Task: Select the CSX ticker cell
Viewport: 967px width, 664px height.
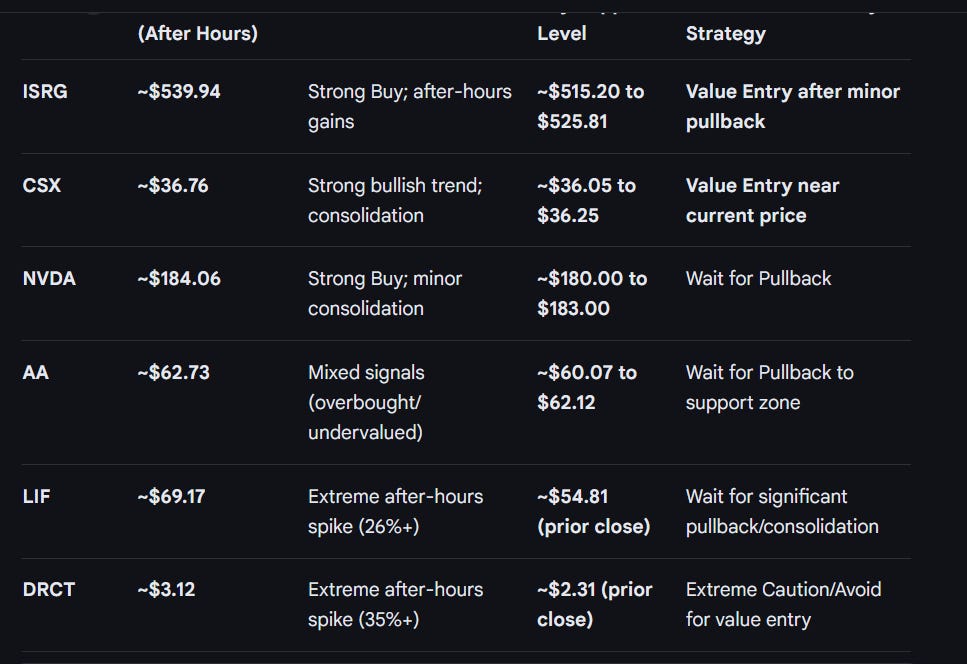Action: coord(41,185)
